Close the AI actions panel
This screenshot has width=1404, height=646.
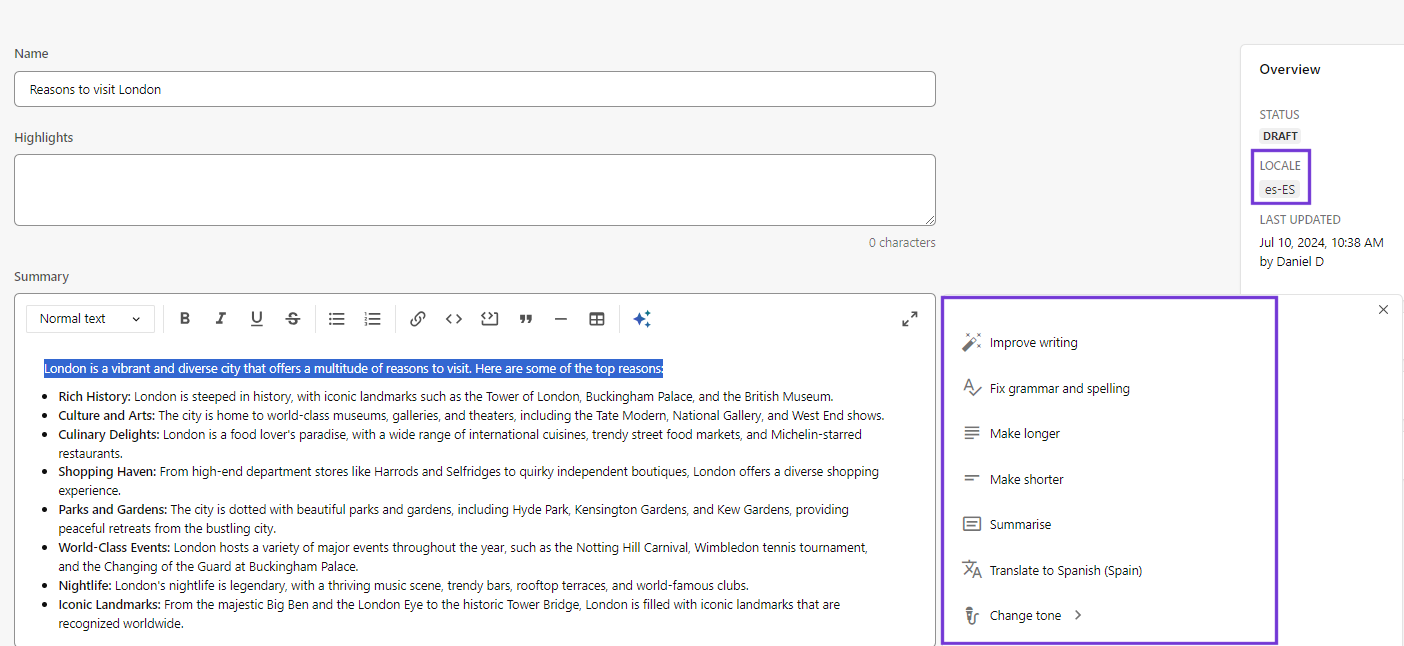coord(1383,310)
